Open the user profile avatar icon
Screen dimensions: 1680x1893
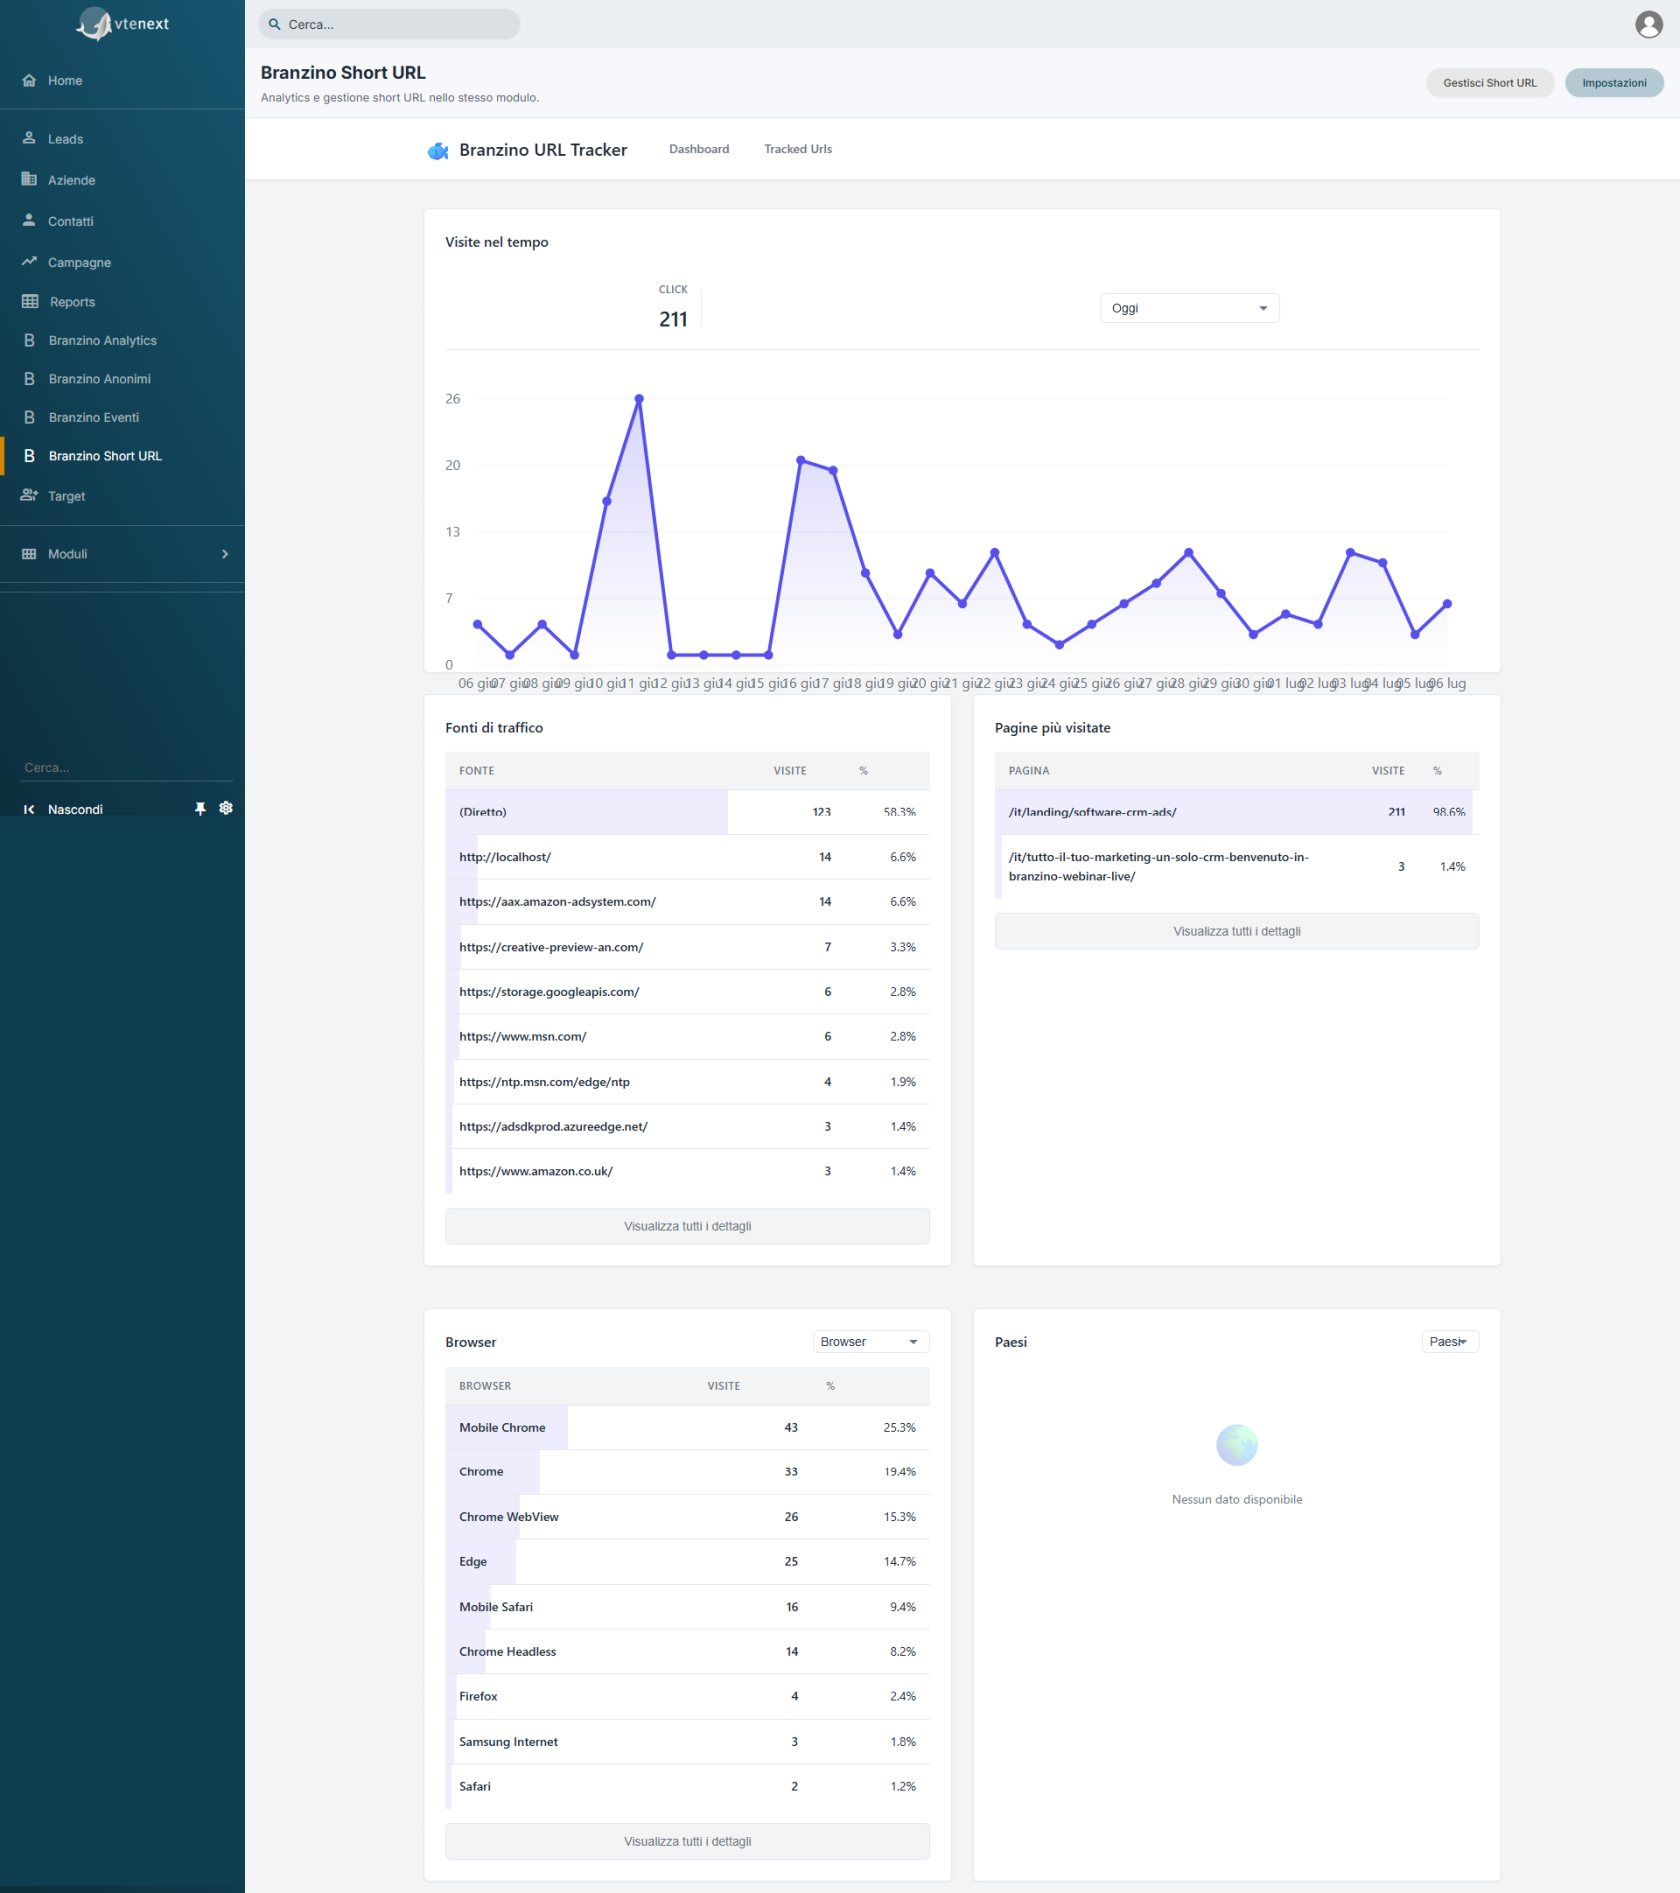tap(1648, 24)
